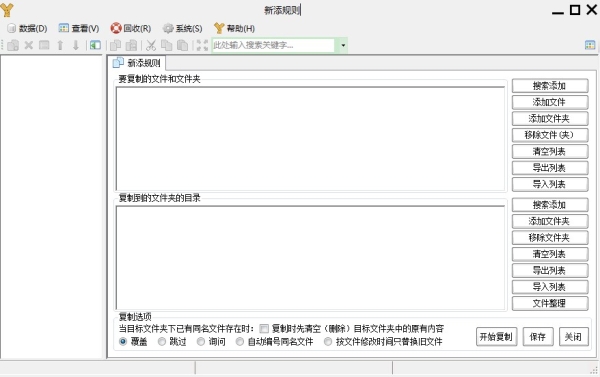Open the 回收(R) menu
Image resolution: width=600 pixels, height=377 pixels.
point(131,28)
